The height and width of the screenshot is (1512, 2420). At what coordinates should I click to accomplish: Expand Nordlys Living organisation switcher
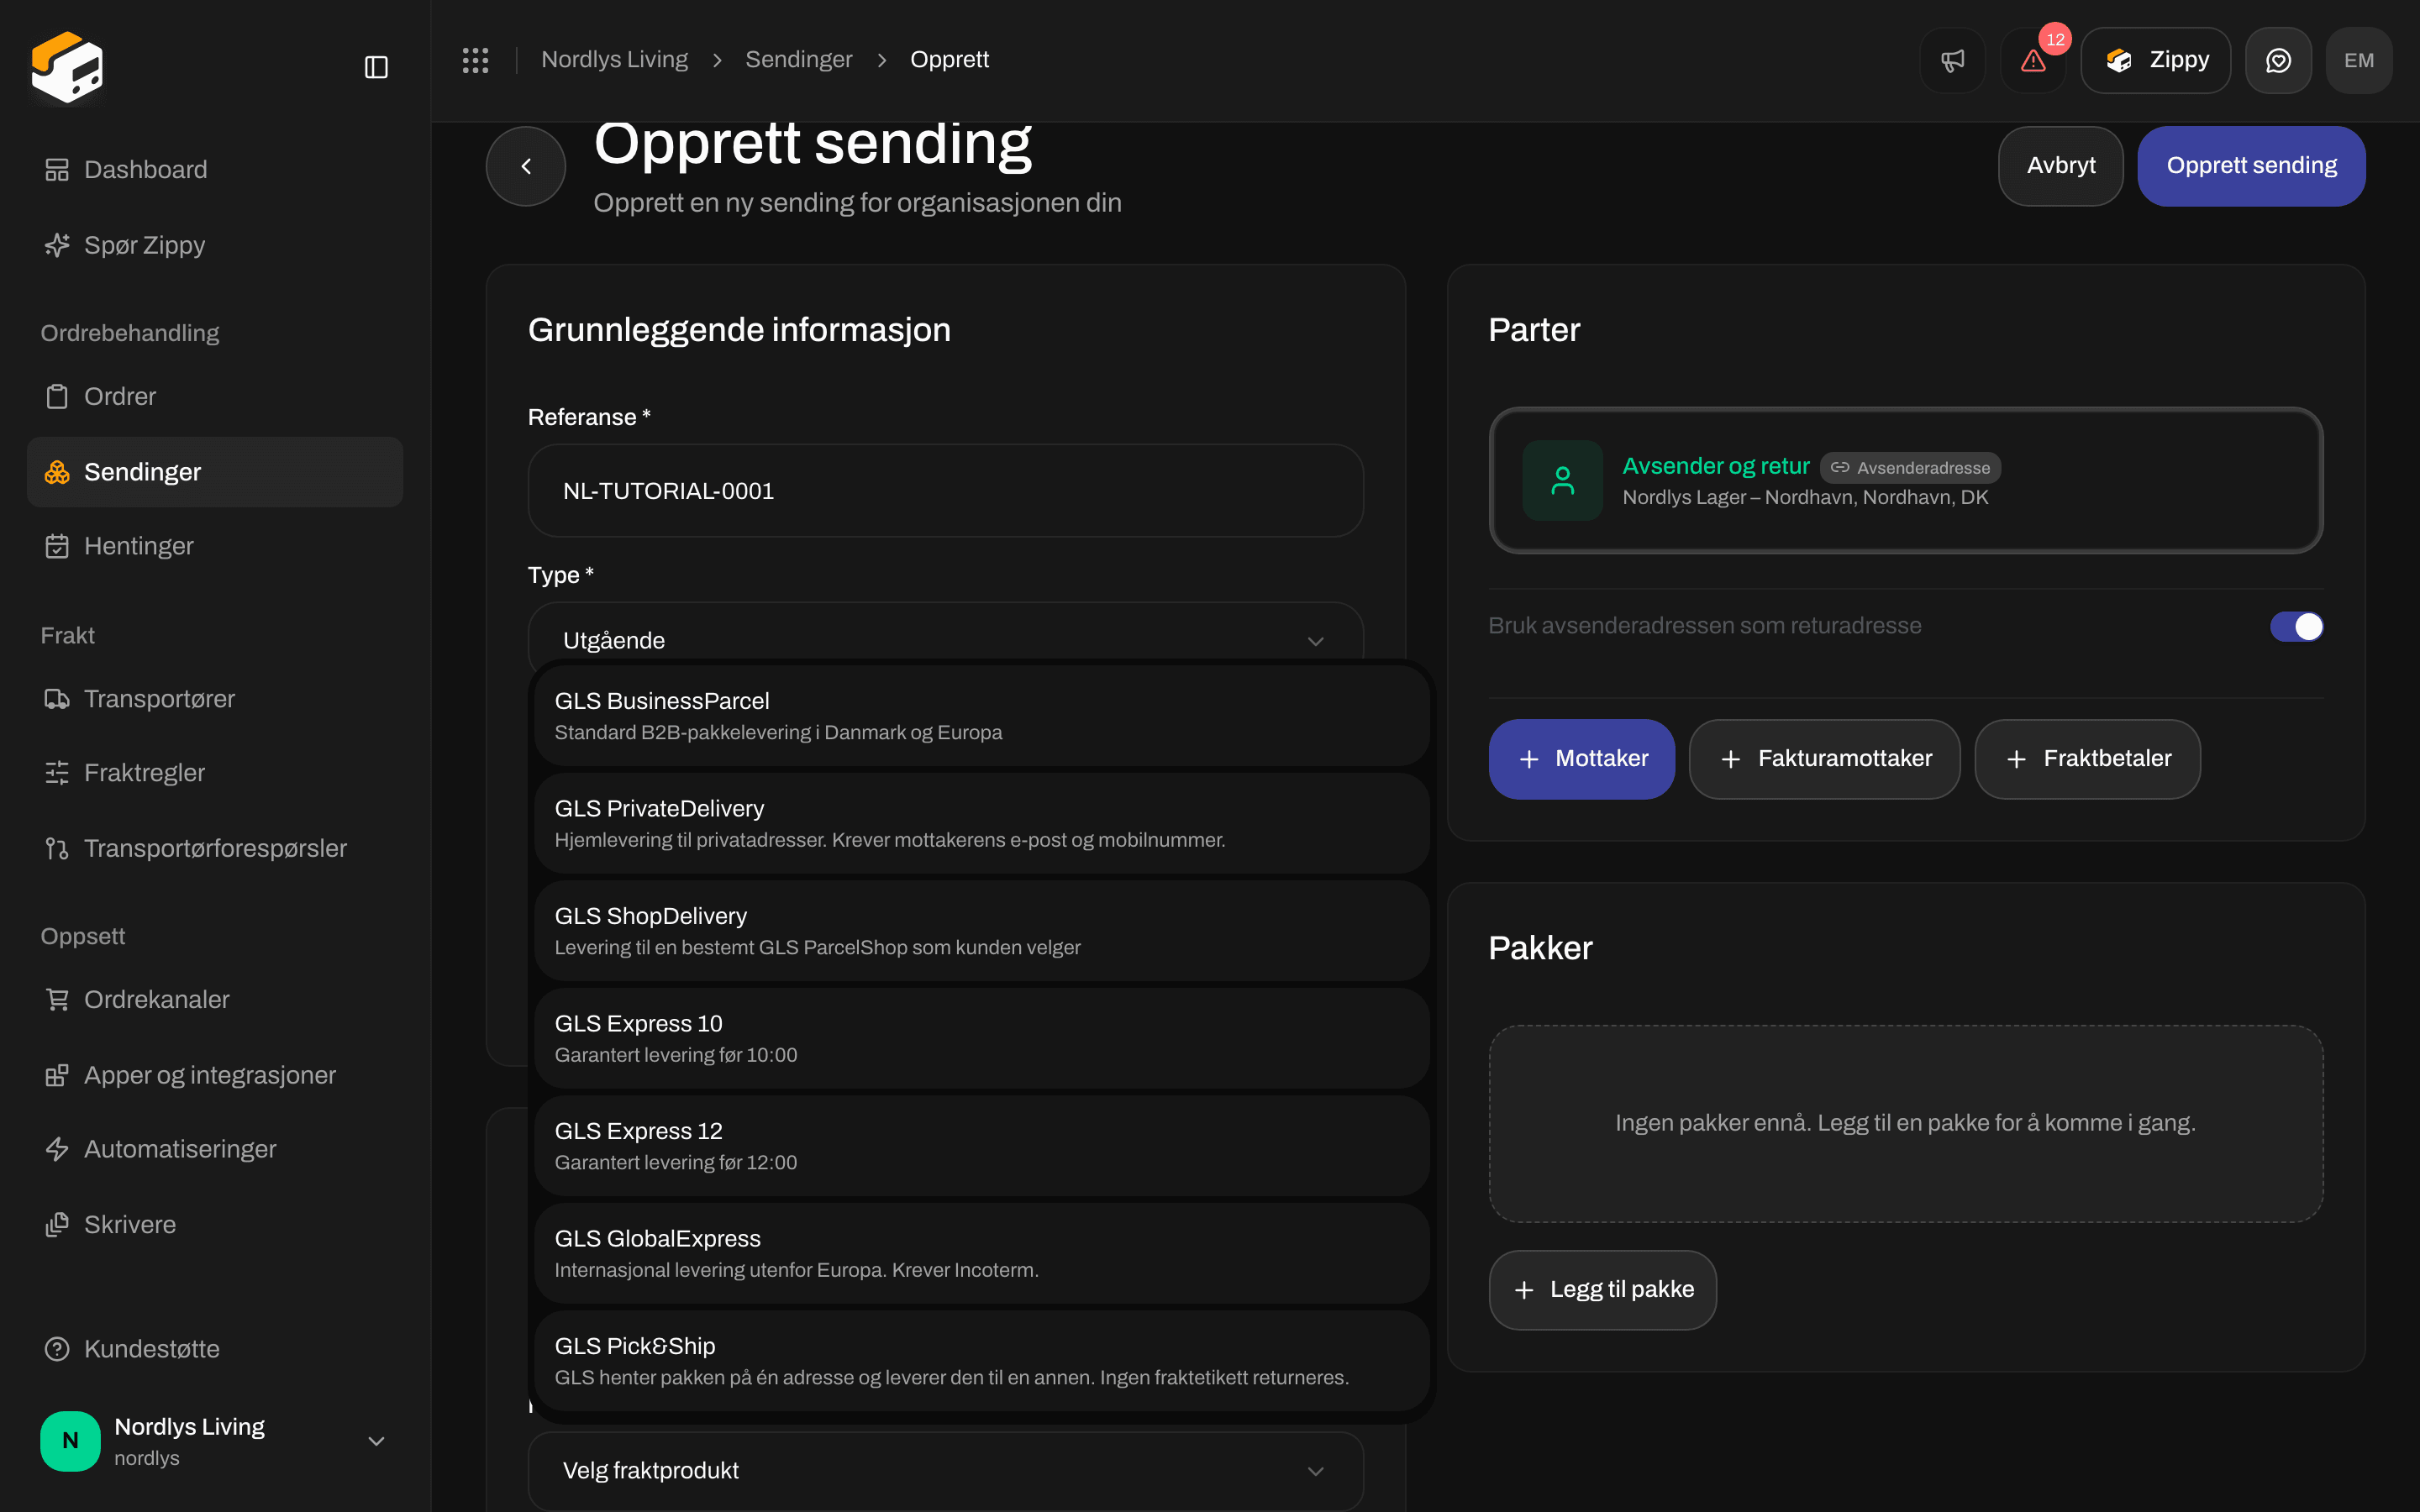coord(215,1440)
